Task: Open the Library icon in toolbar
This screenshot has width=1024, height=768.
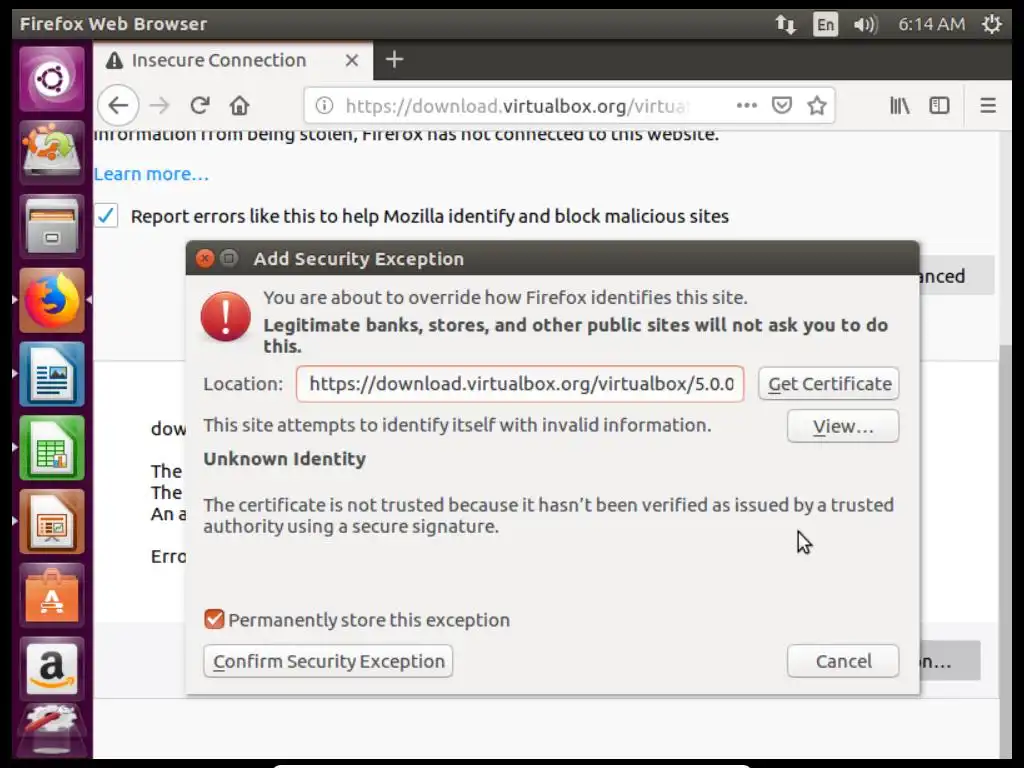Action: pyautogui.click(x=899, y=105)
